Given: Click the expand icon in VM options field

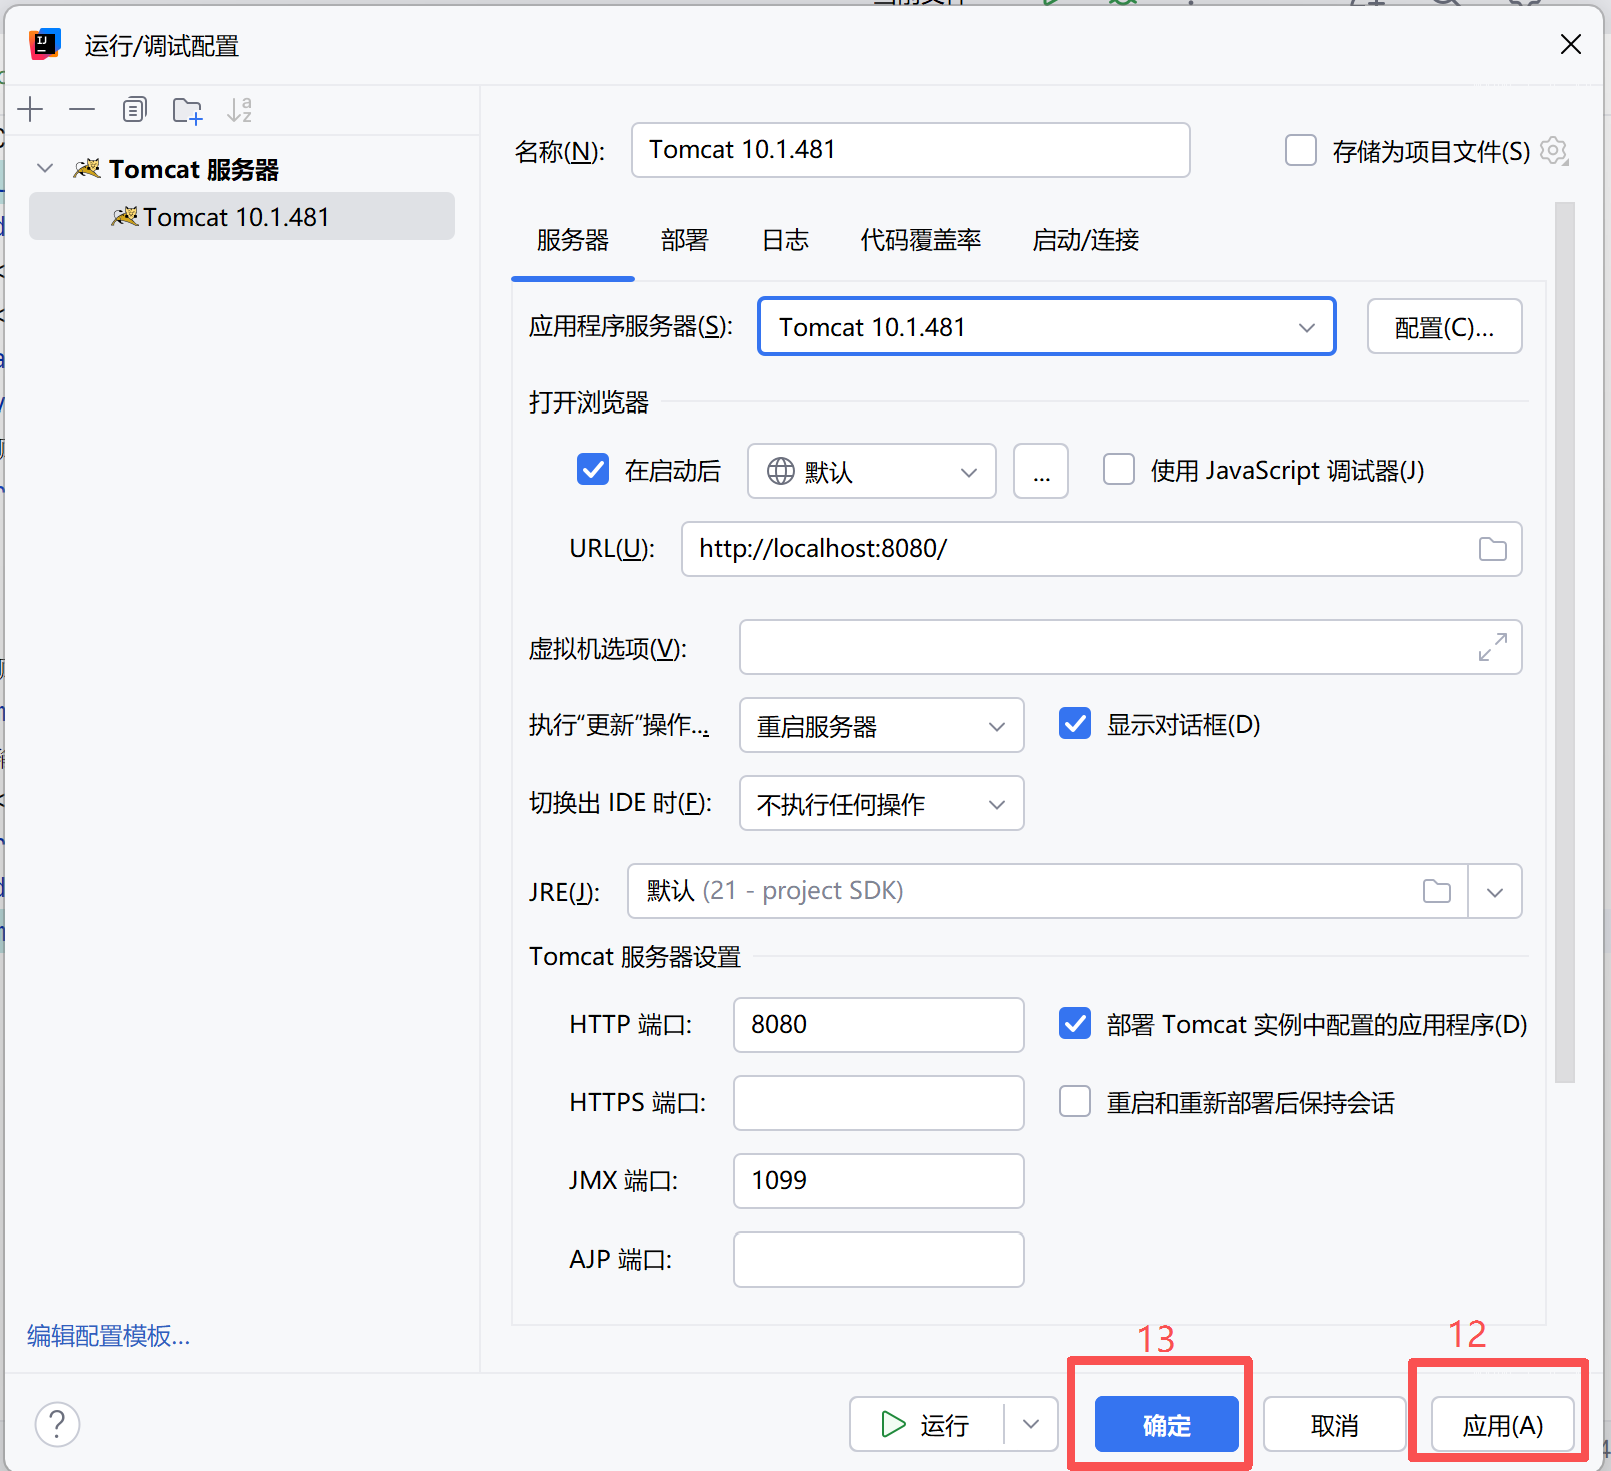Looking at the screenshot, I should (x=1492, y=647).
